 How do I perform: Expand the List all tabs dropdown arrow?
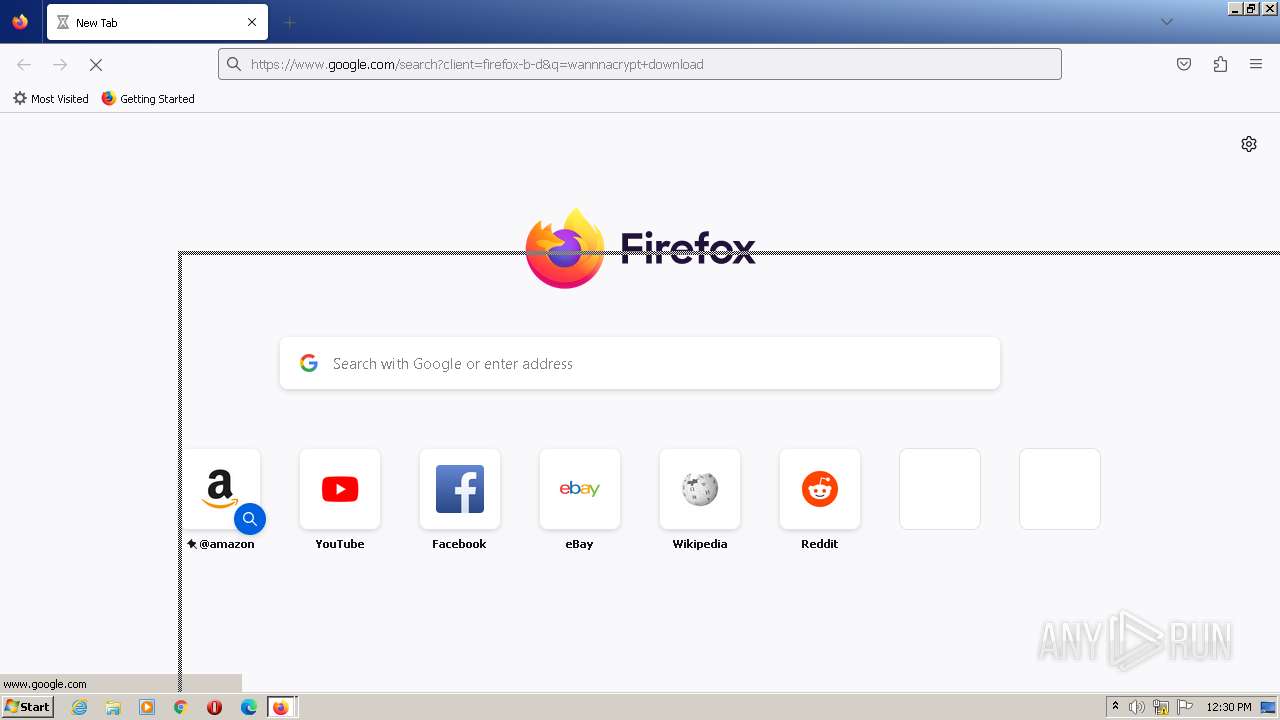coord(1166,22)
